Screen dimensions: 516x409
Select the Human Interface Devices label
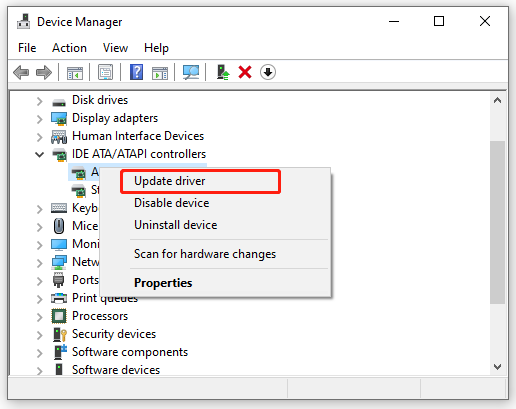tap(138, 136)
